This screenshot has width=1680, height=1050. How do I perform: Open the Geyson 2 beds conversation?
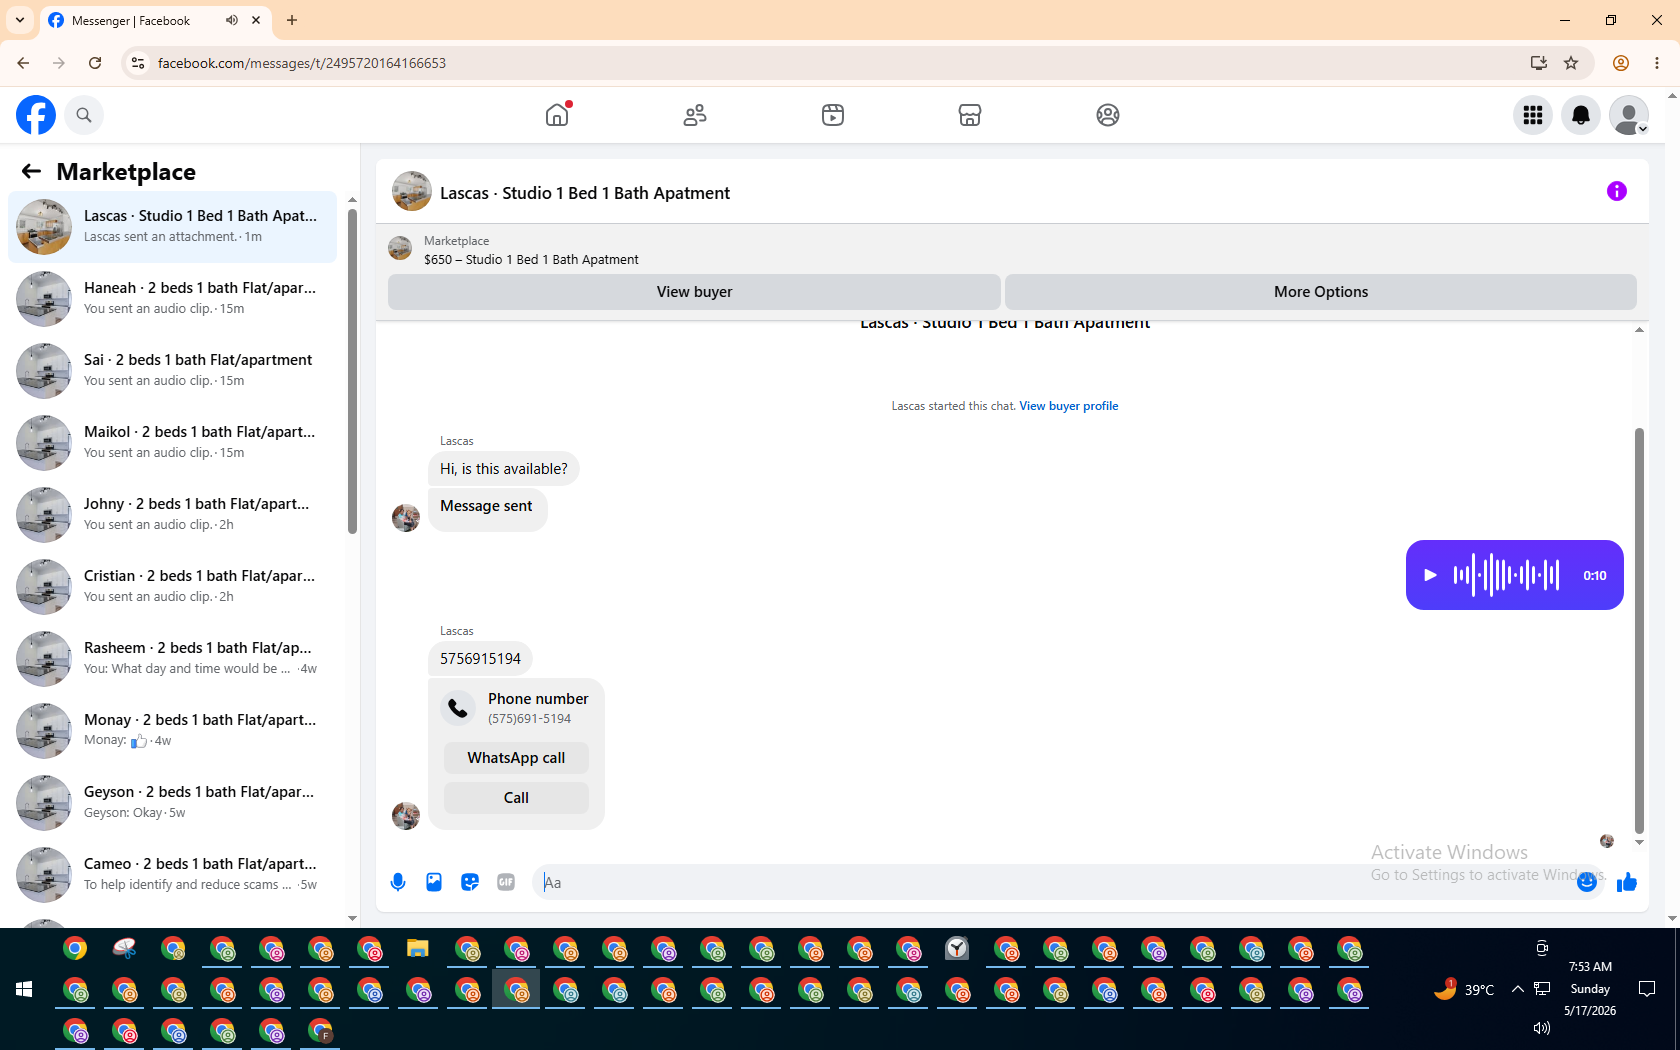[172, 803]
